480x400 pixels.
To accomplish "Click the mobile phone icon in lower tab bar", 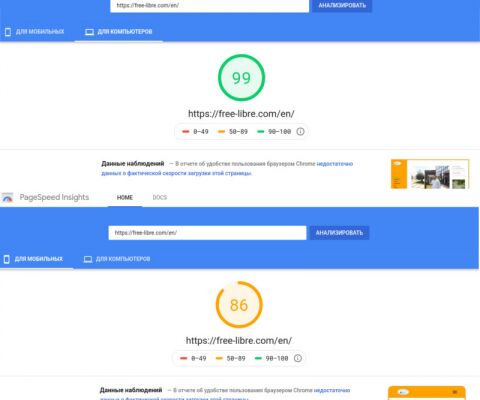I will 6,259.
